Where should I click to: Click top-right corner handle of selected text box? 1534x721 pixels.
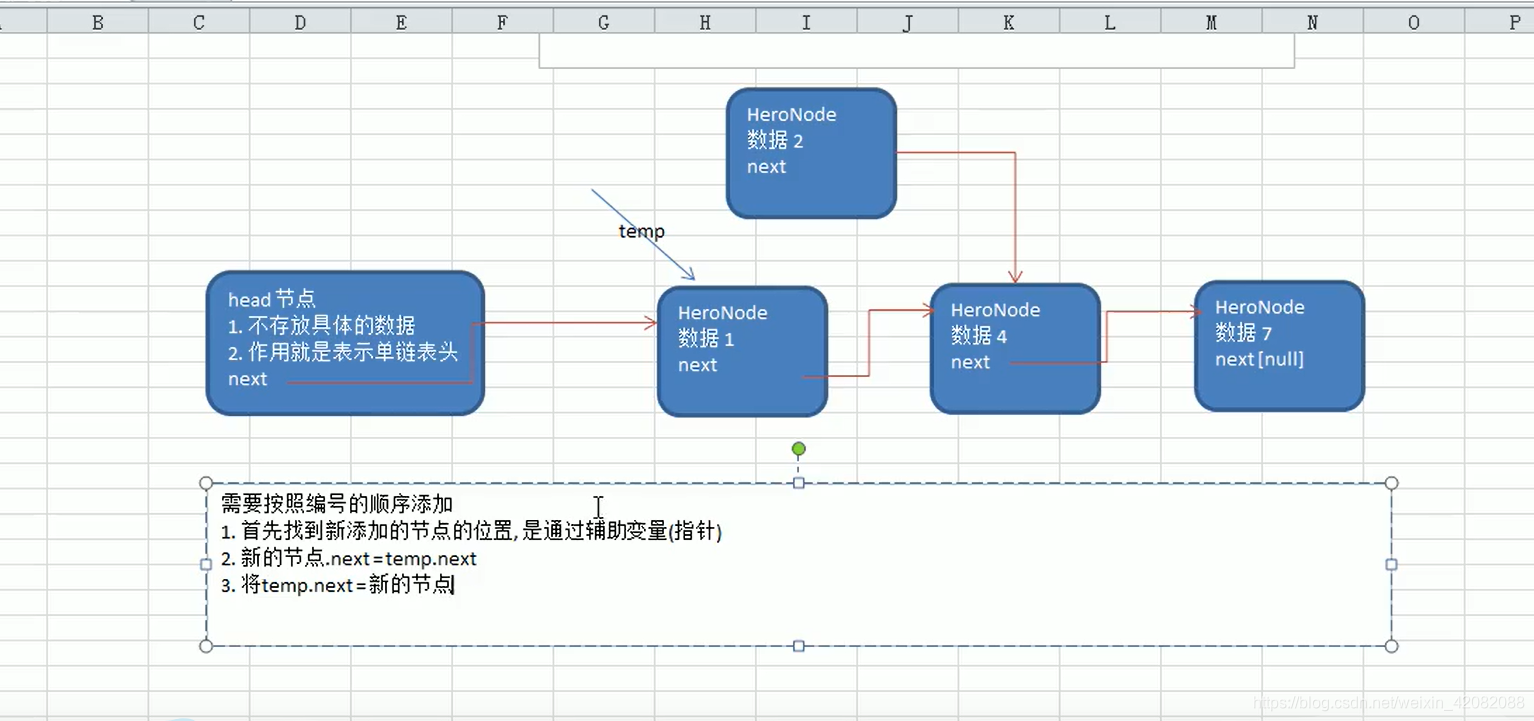point(1391,483)
